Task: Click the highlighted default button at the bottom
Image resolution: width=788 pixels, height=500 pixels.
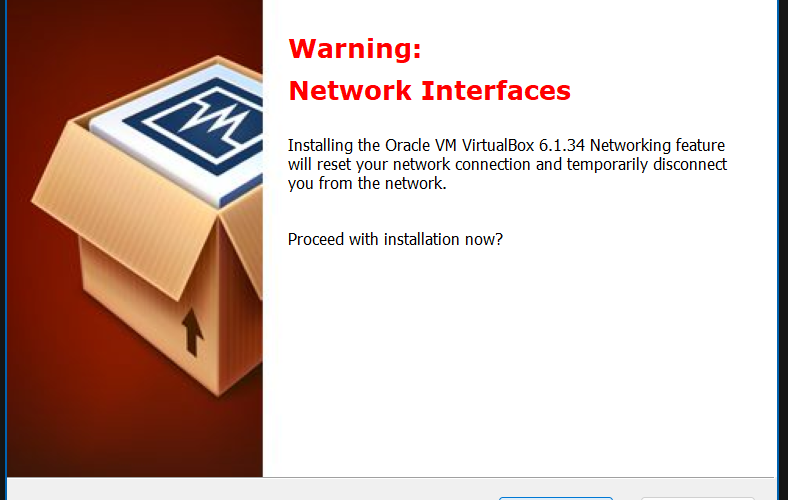Action: tap(556, 498)
